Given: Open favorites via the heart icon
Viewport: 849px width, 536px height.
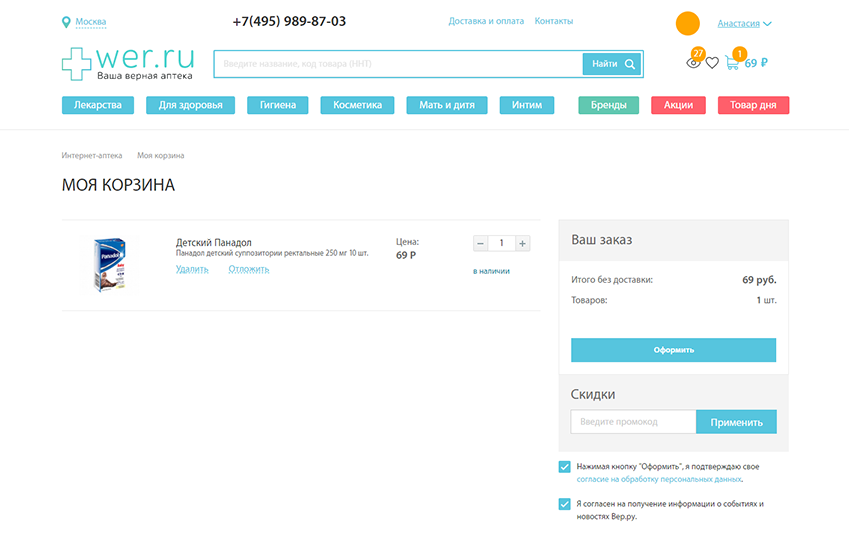Looking at the screenshot, I should point(712,63).
